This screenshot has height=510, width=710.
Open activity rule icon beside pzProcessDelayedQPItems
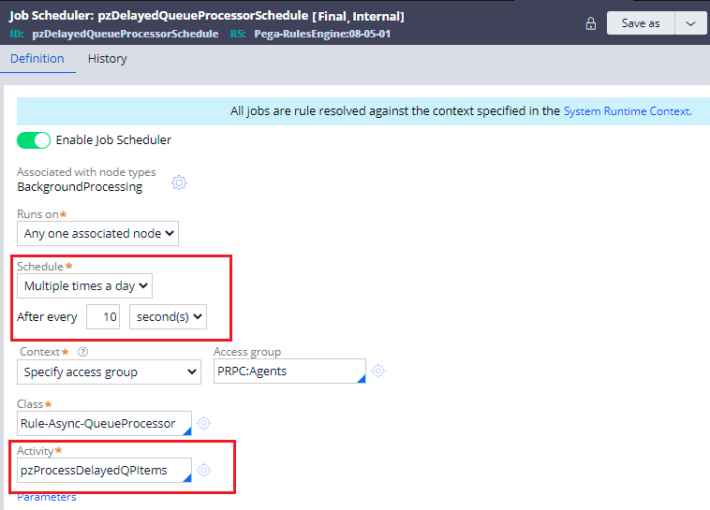[203, 470]
